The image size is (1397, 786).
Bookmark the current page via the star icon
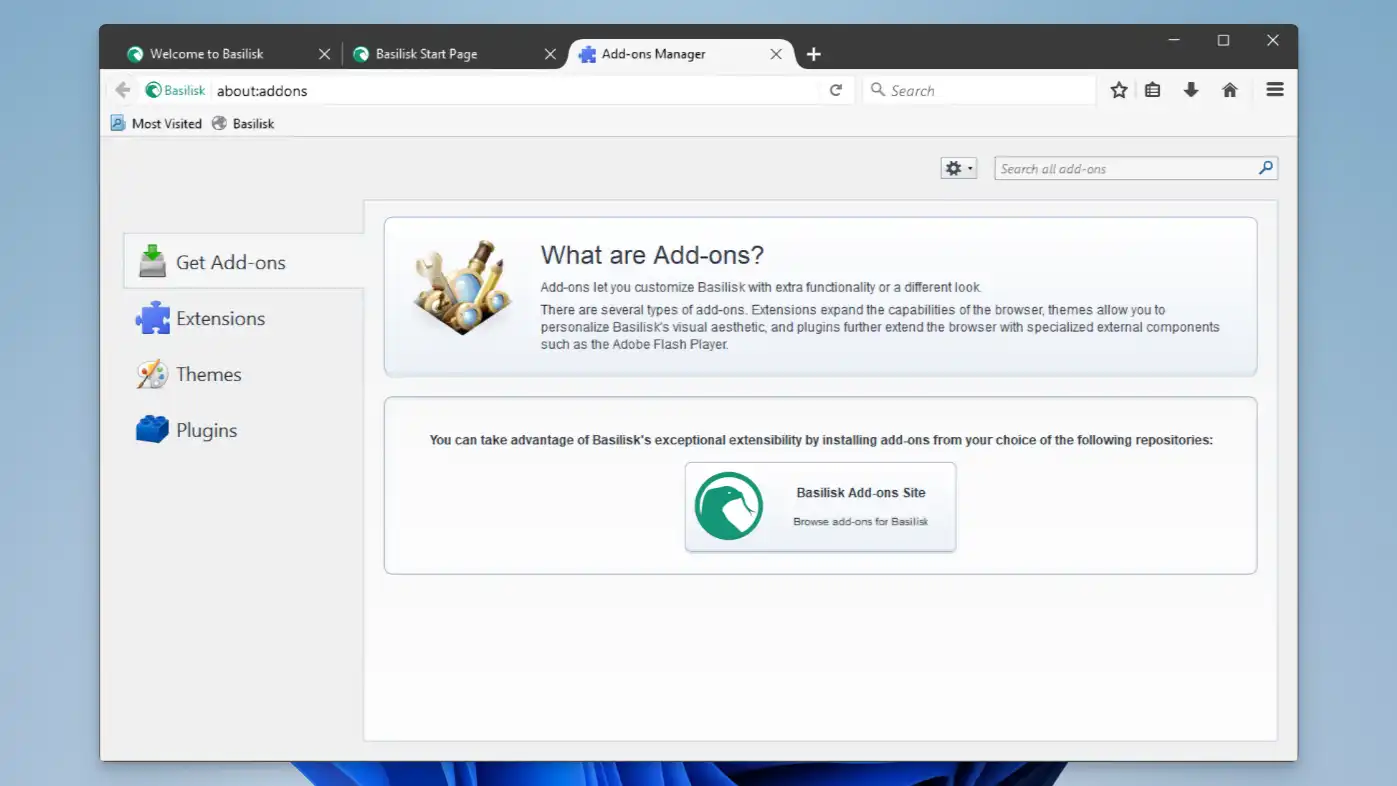[x=1117, y=89]
